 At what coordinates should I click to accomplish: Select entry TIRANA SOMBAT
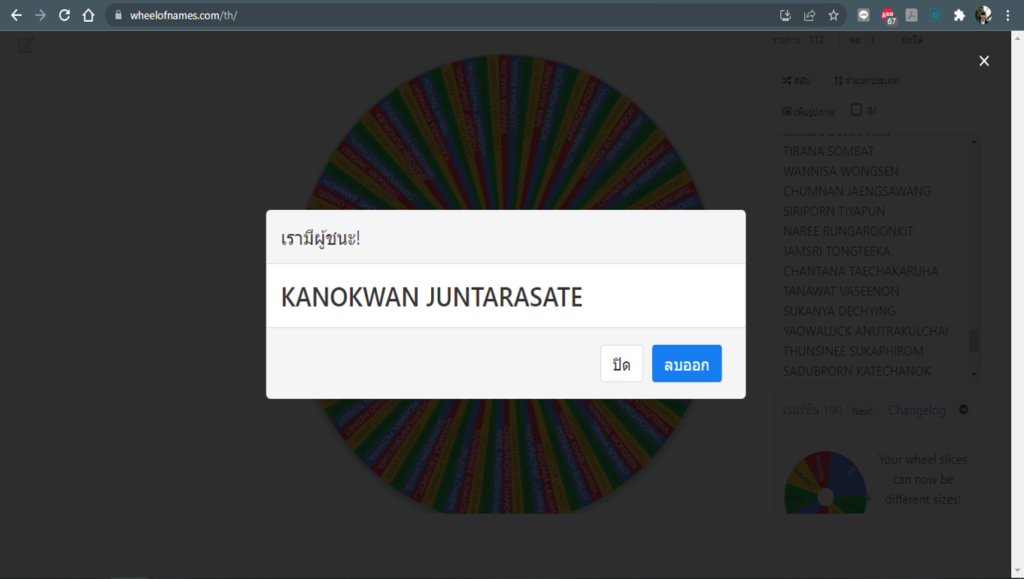828,151
